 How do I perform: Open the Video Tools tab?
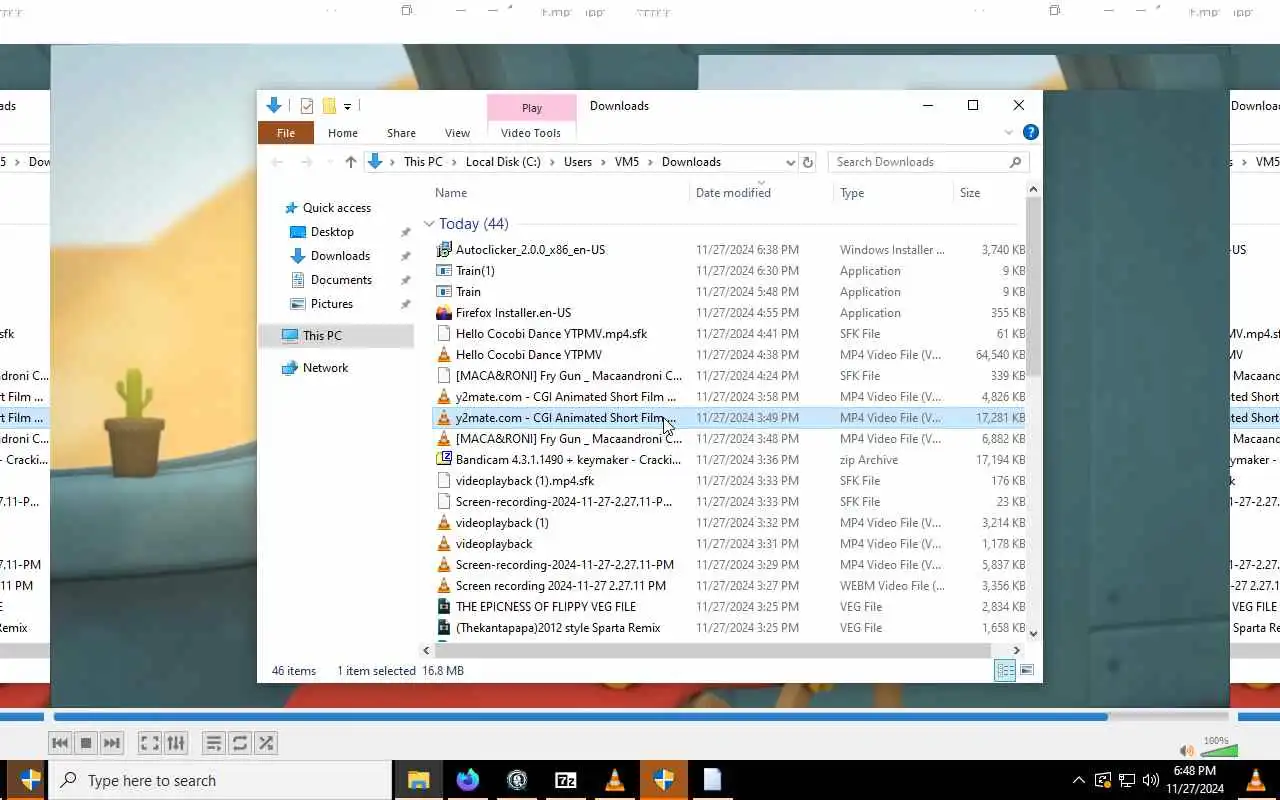pyautogui.click(x=531, y=133)
